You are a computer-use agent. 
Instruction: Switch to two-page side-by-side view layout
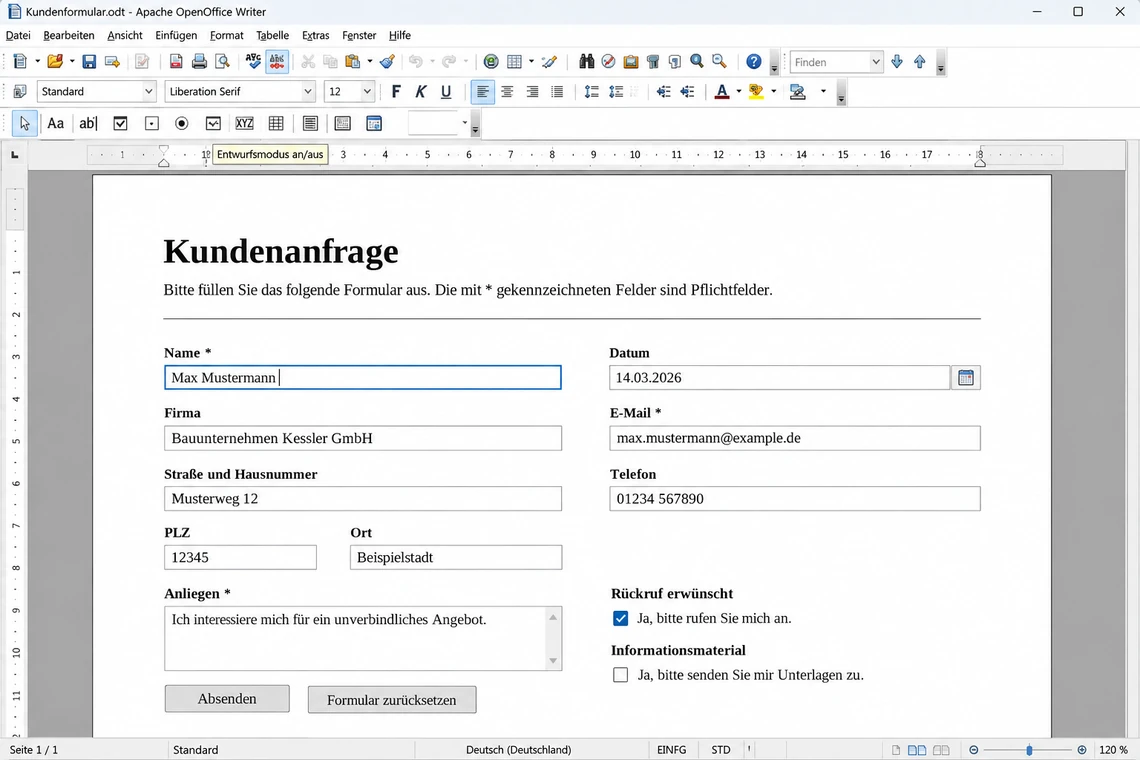pos(917,750)
